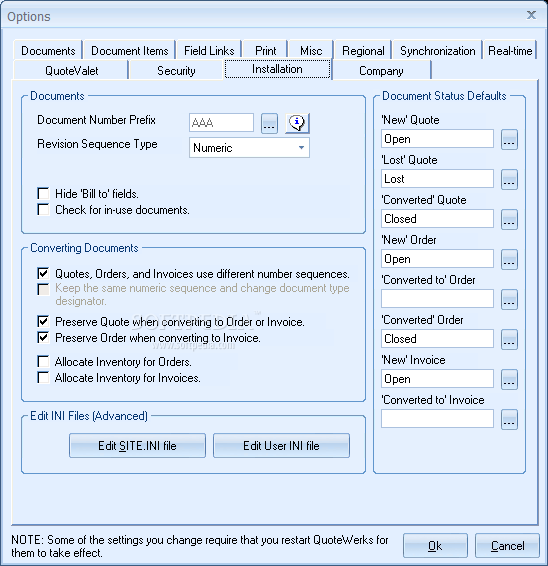548x566 pixels.
Task: Open the browse button for 'Converted' Quote status
Action: [x=509, y=219]
